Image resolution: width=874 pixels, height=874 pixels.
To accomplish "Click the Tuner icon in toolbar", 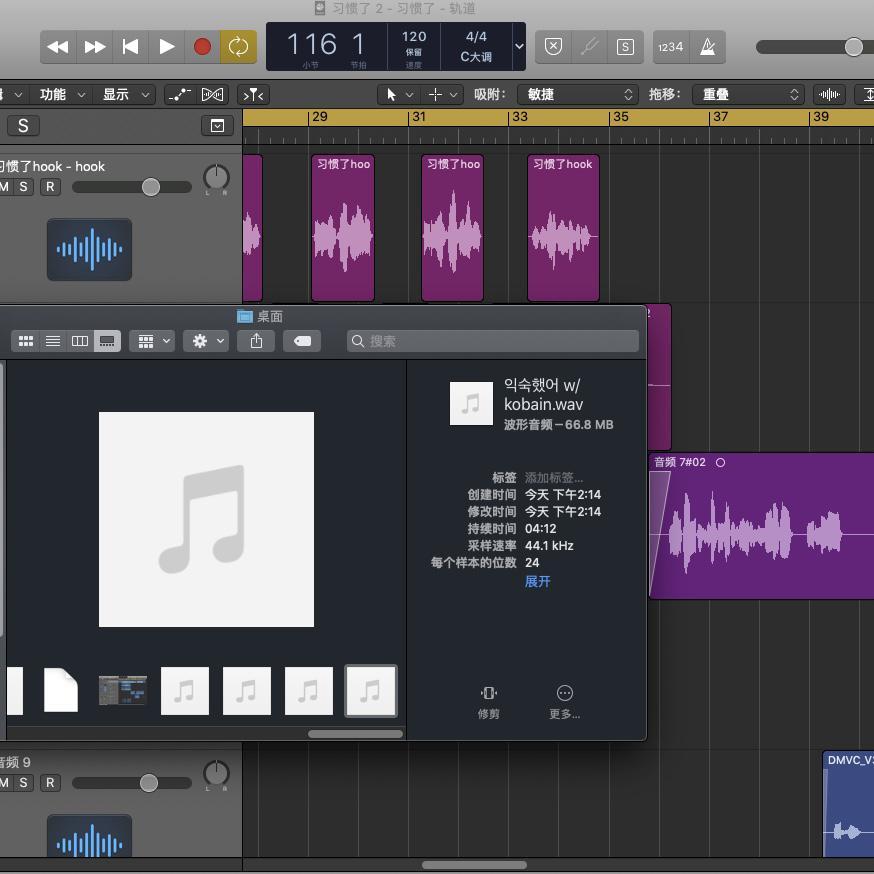I will coord(589,47).
